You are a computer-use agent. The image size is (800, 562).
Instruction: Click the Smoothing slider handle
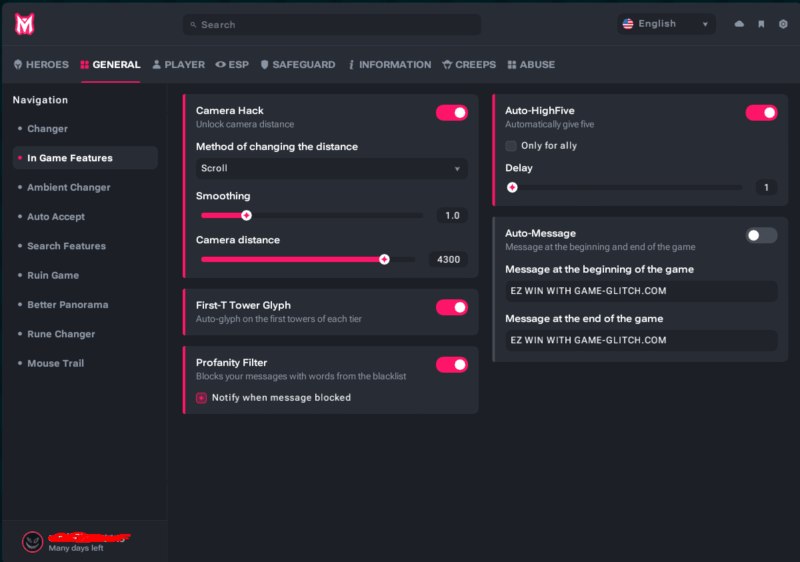point(246,216)
